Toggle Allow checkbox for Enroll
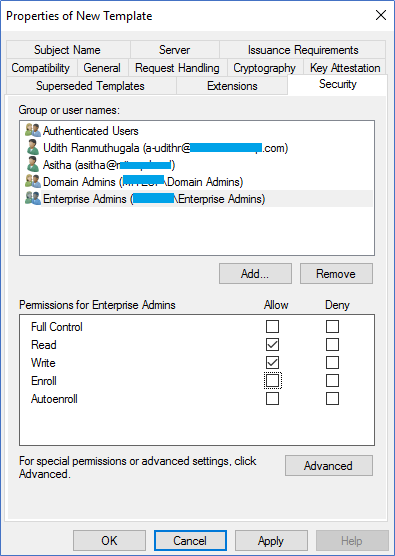This screenshot has width=395, height=556. point(272,381)
